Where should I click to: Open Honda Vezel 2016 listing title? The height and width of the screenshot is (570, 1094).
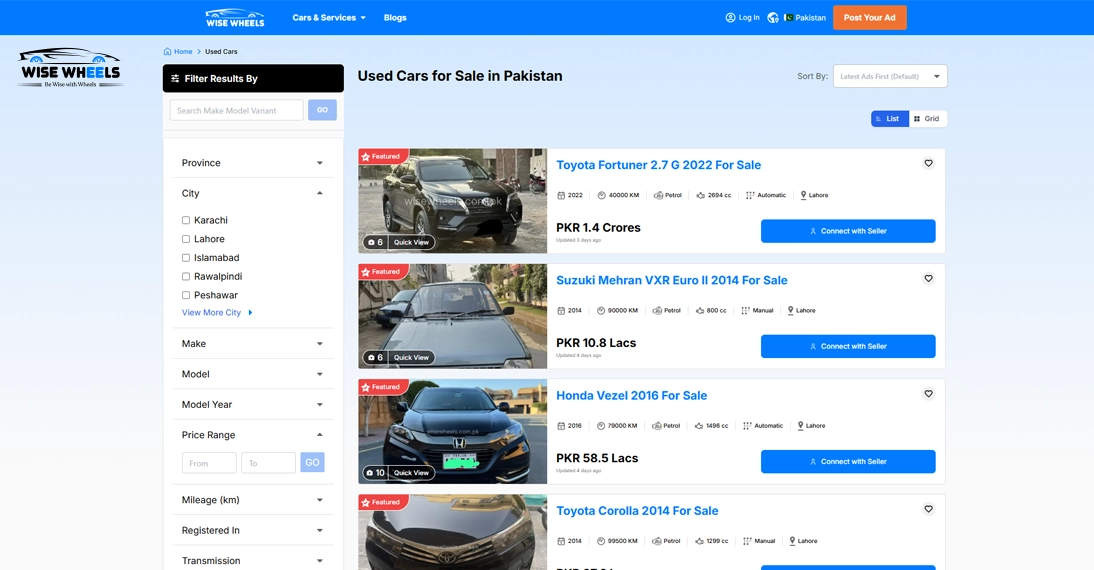point(631,396)
